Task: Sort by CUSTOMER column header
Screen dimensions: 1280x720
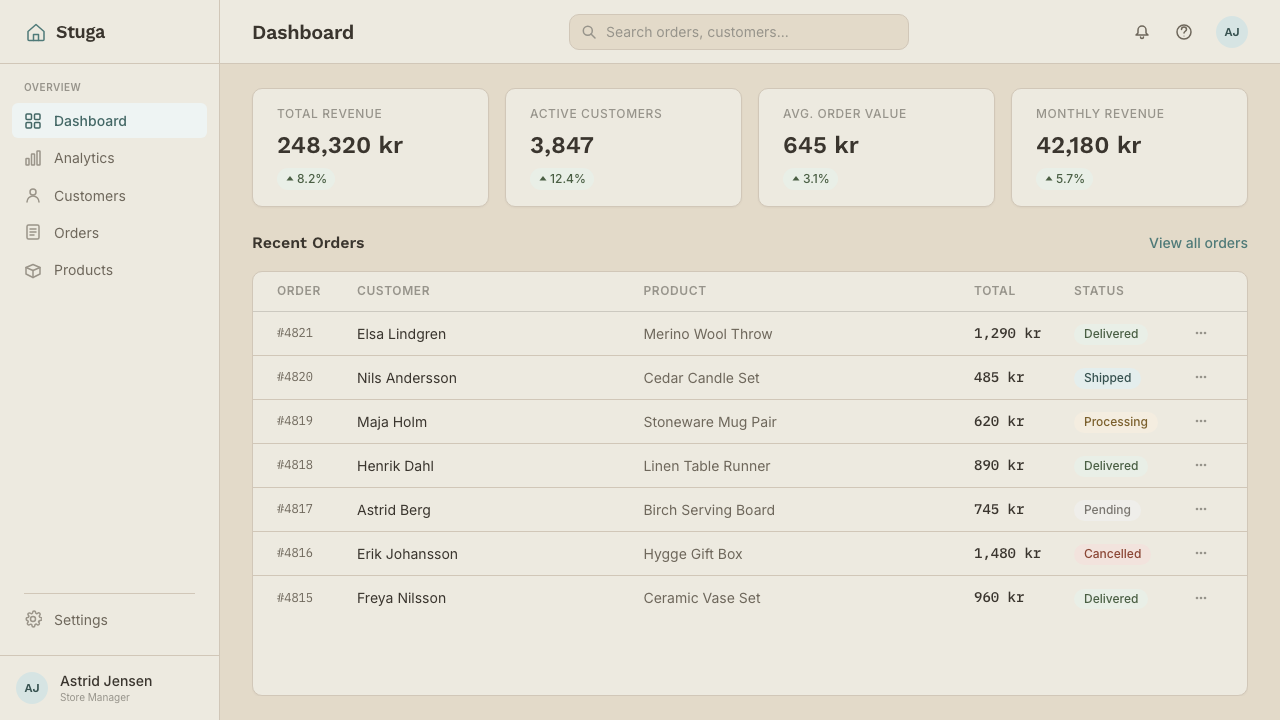Action: coord(393,291)
